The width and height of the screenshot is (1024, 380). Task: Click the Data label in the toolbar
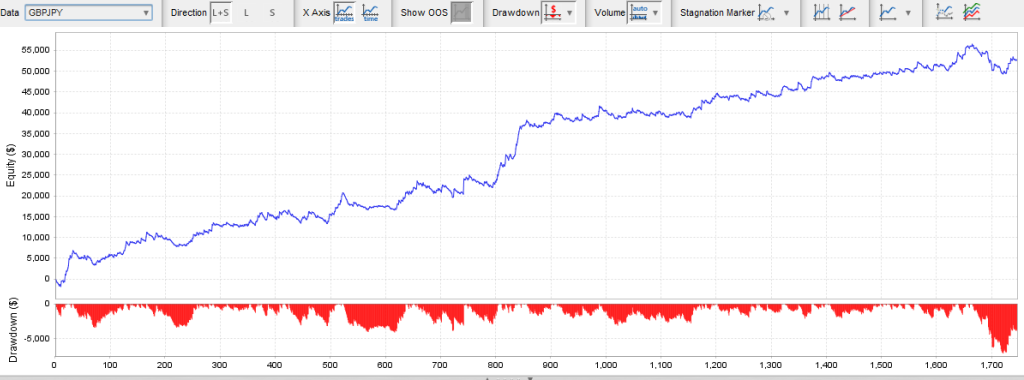point(10,12)
